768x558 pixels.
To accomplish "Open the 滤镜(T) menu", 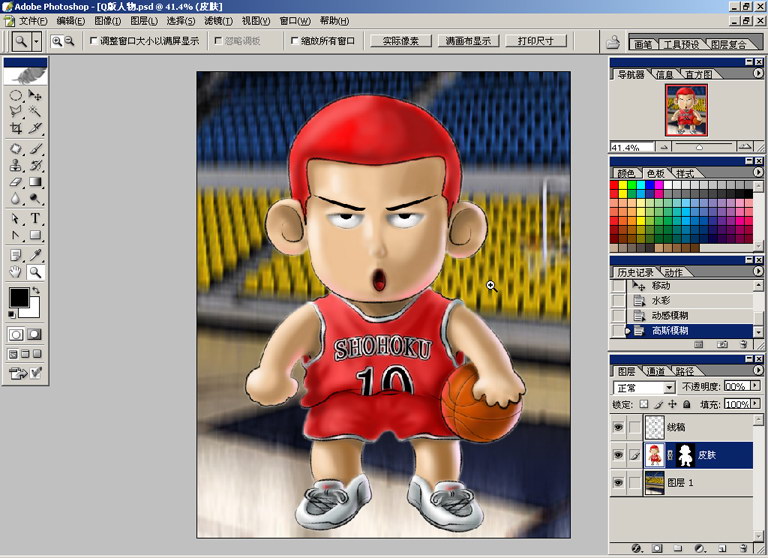I will (x=218, y=21).
